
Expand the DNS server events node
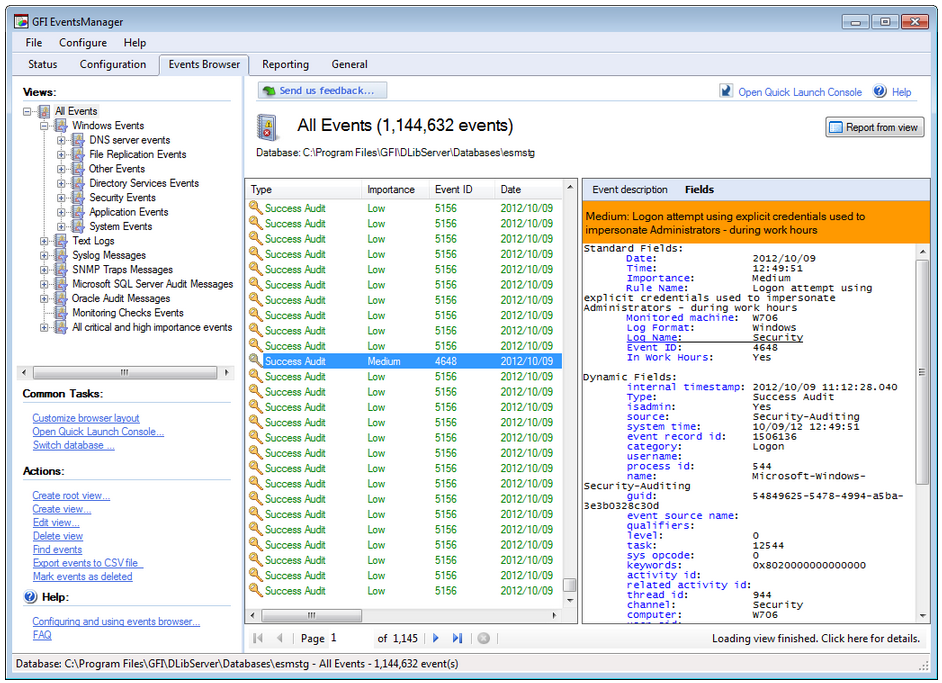point(61,140)
